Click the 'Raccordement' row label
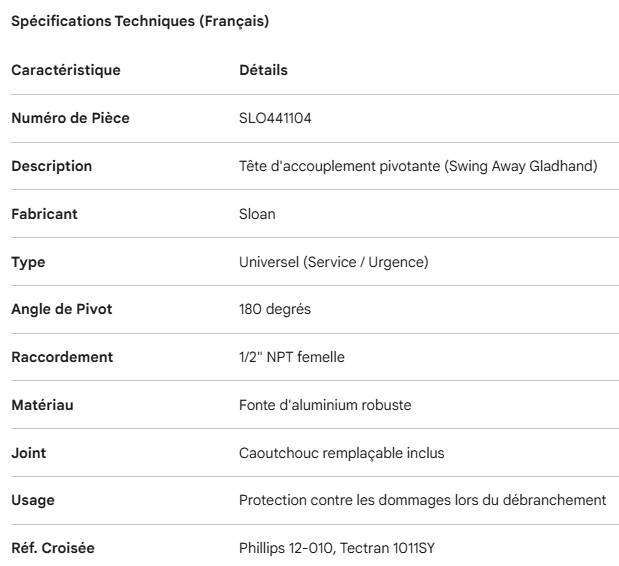 62,357
